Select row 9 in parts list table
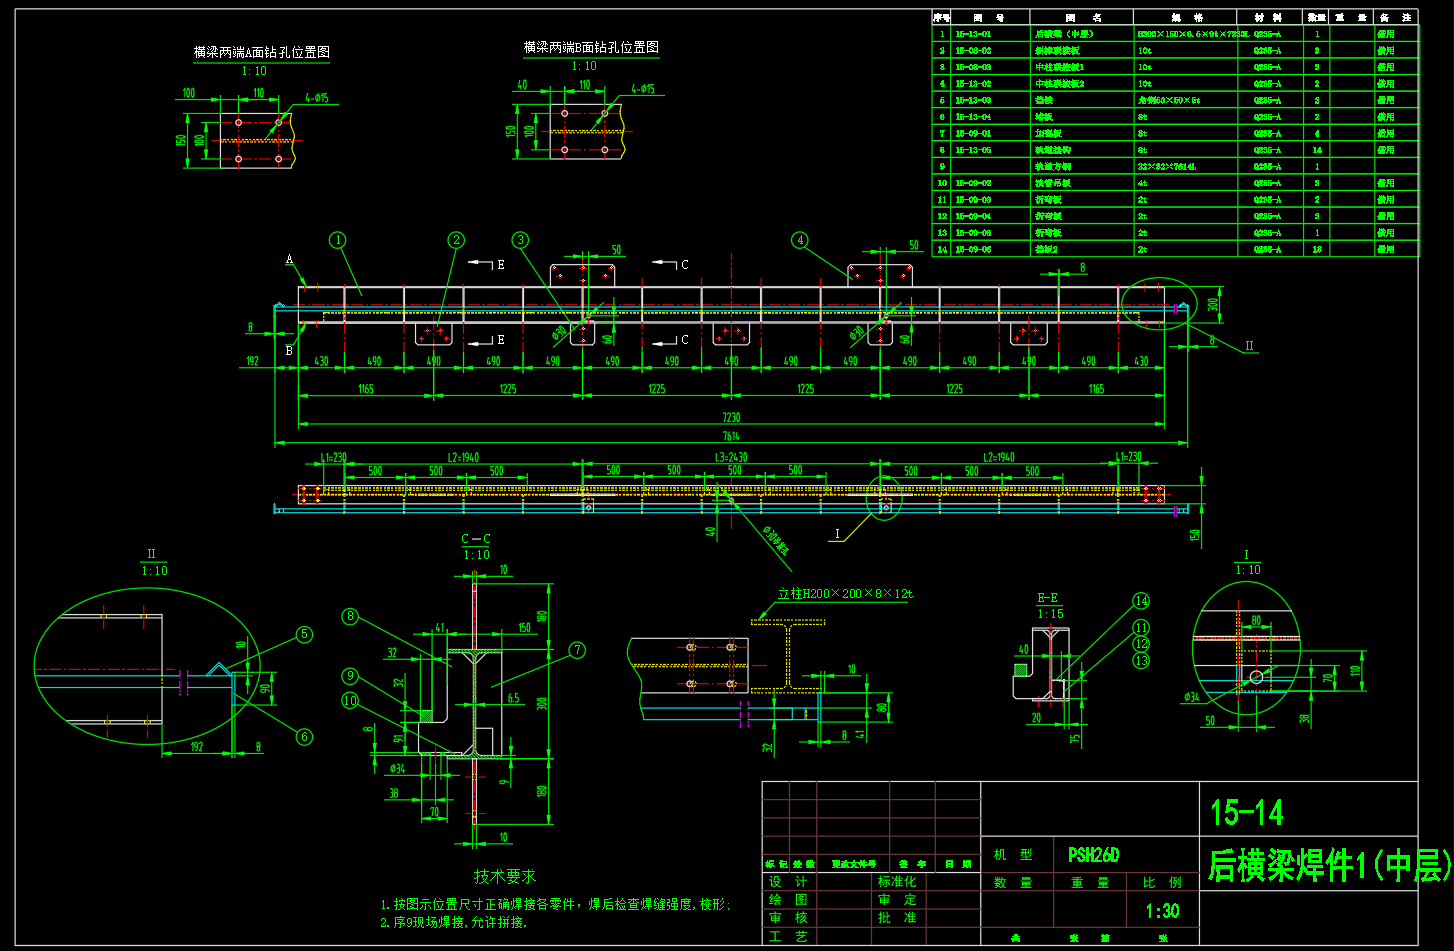Image resolution: width=1454 pixels, height=951 pixels. (1174, 166)
